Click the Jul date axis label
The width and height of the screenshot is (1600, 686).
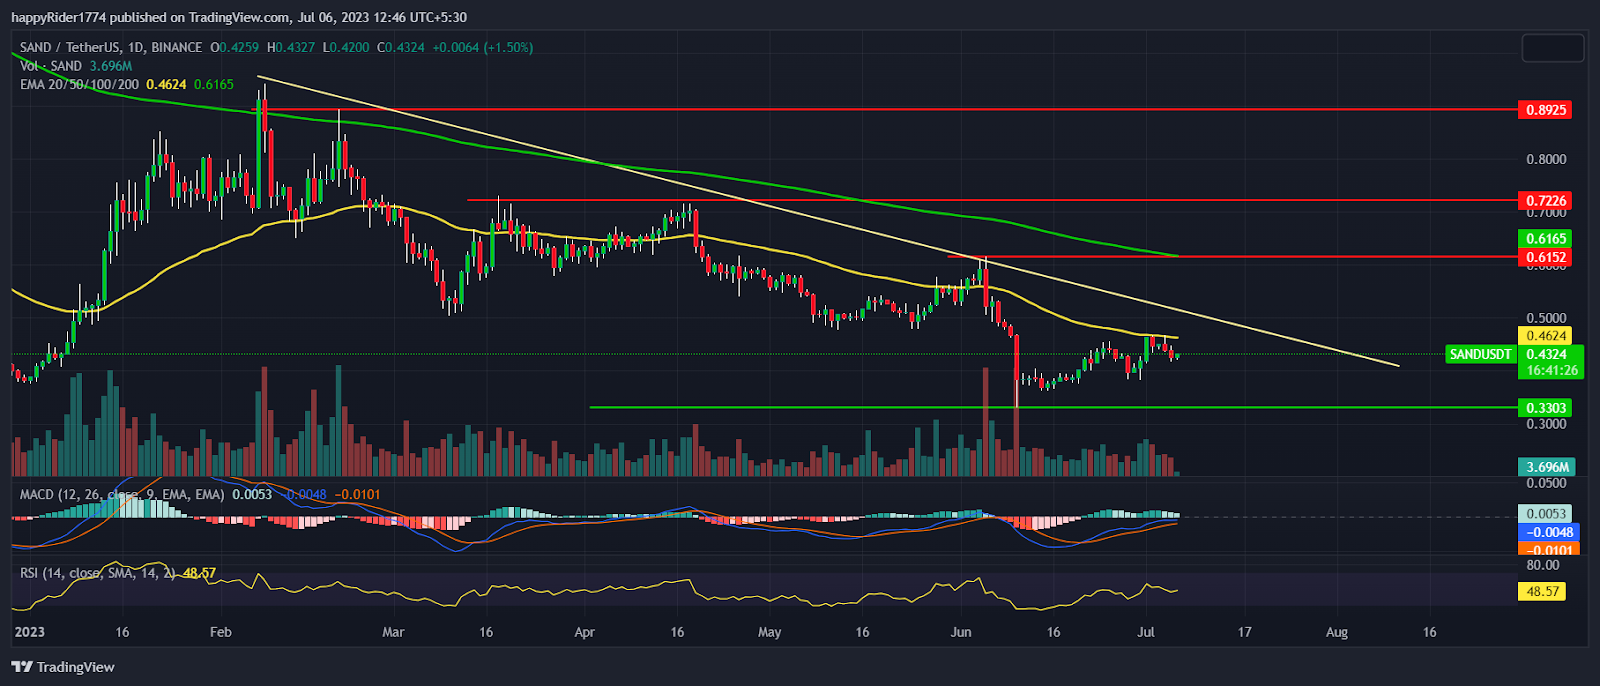(x=1146, y=632)
